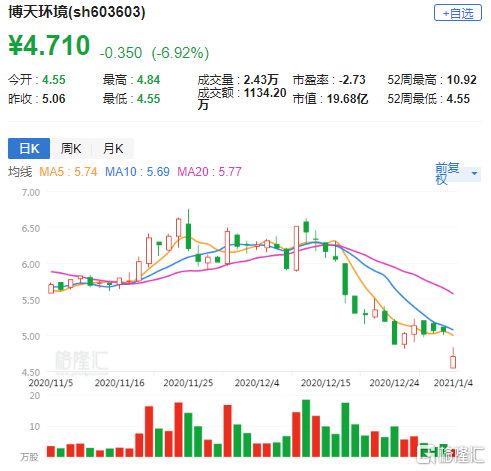Click the P/E ratio value -2.73
The height and width of the screenshot is (471, 491).
352,80
